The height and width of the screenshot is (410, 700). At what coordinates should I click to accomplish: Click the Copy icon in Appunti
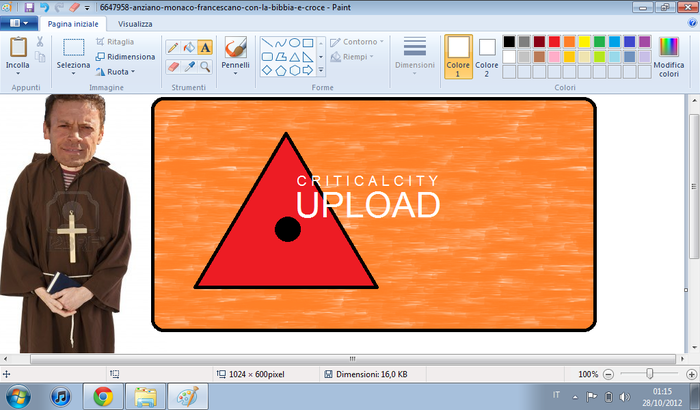[40, 57]
